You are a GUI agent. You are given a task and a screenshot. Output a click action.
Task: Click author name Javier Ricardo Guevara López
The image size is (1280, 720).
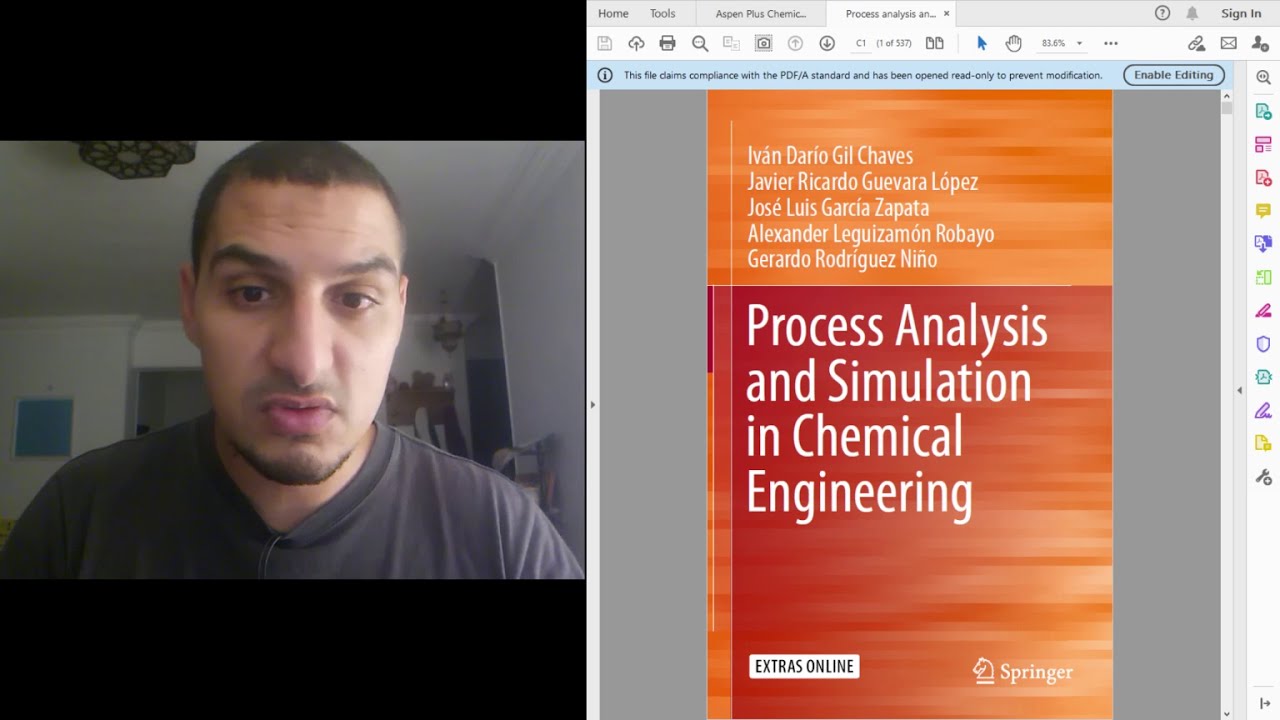(862, 181)
